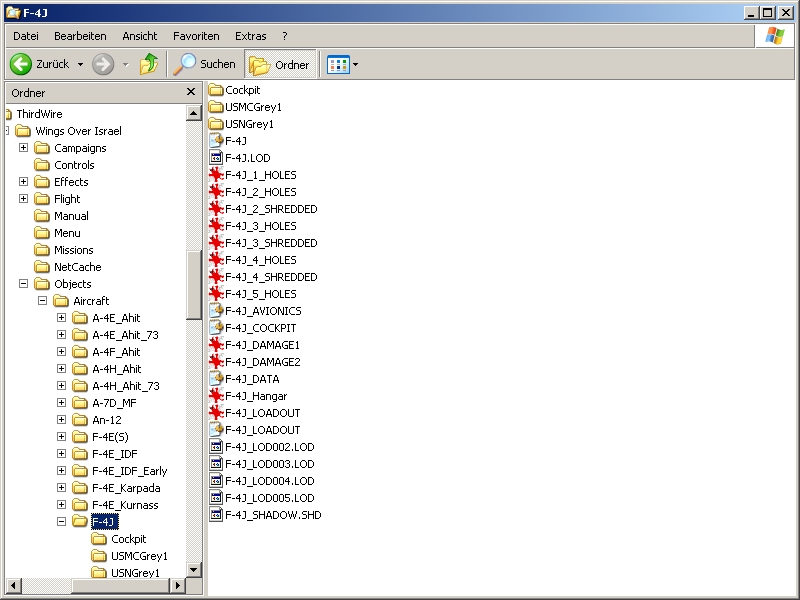This screenshot has width=800, height=600.
Task: Click the vertical scrollbar thumb in folder tree
Action: click(194, 285)
